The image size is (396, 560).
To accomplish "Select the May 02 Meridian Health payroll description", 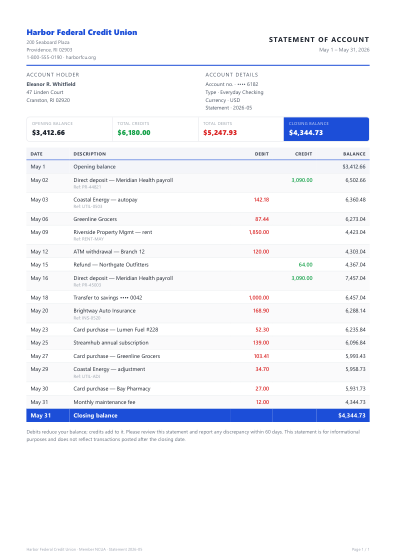I will coord(123,180).
